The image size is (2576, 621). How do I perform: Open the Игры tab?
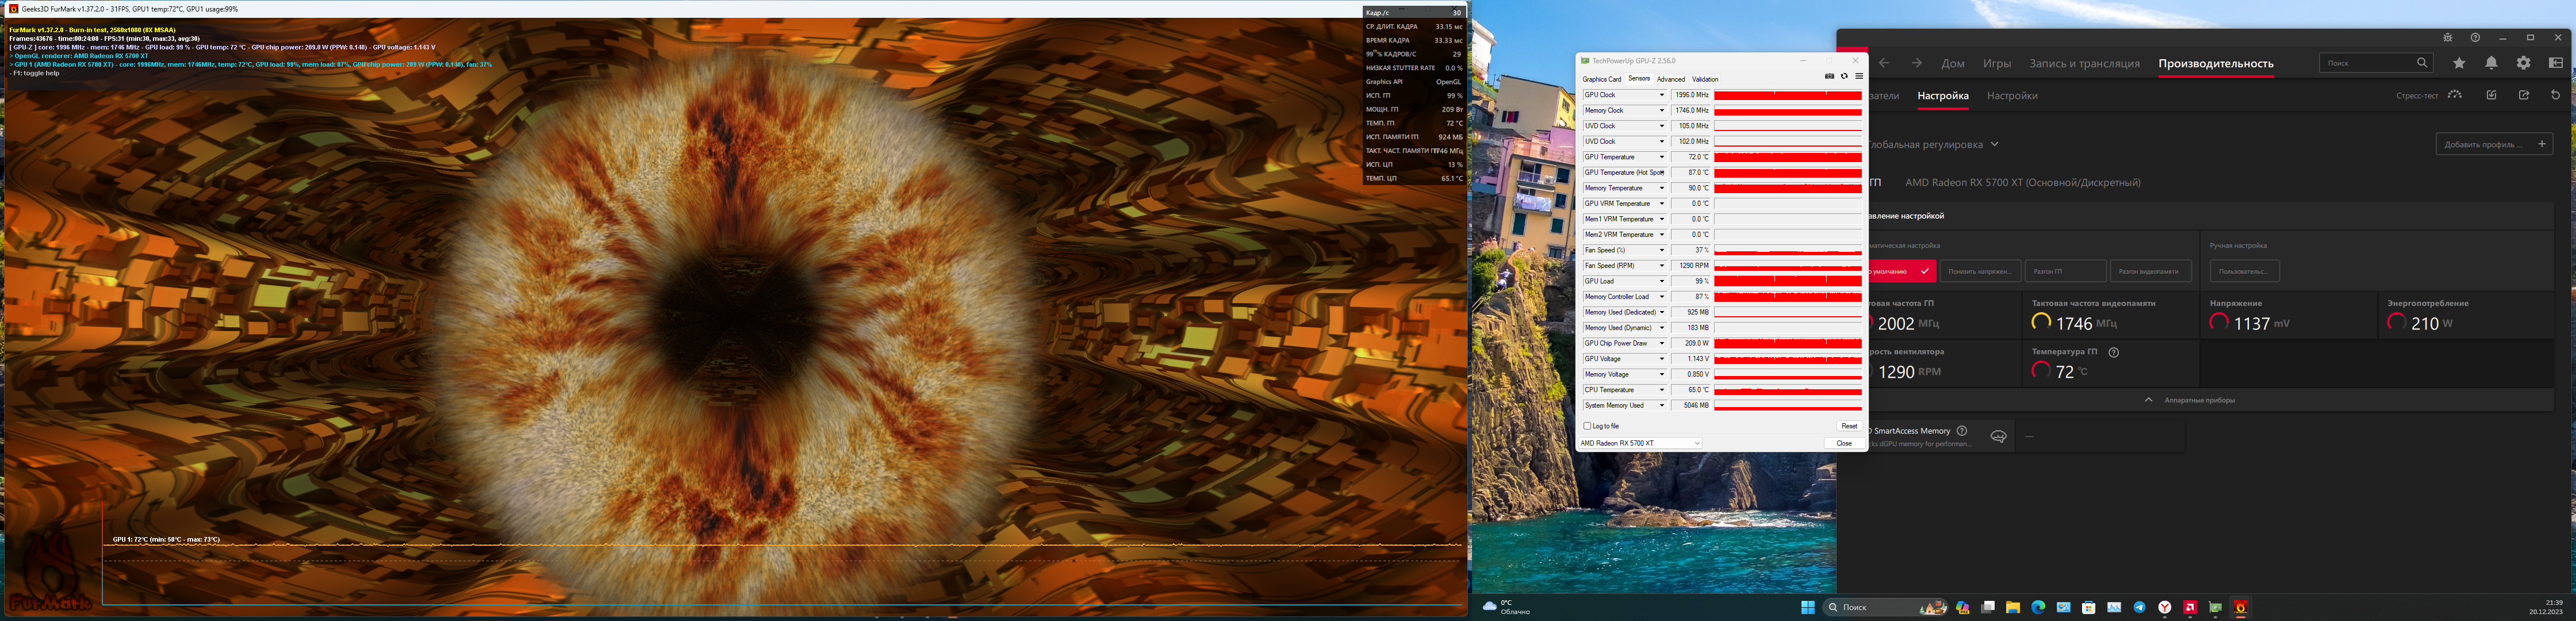1996,63
